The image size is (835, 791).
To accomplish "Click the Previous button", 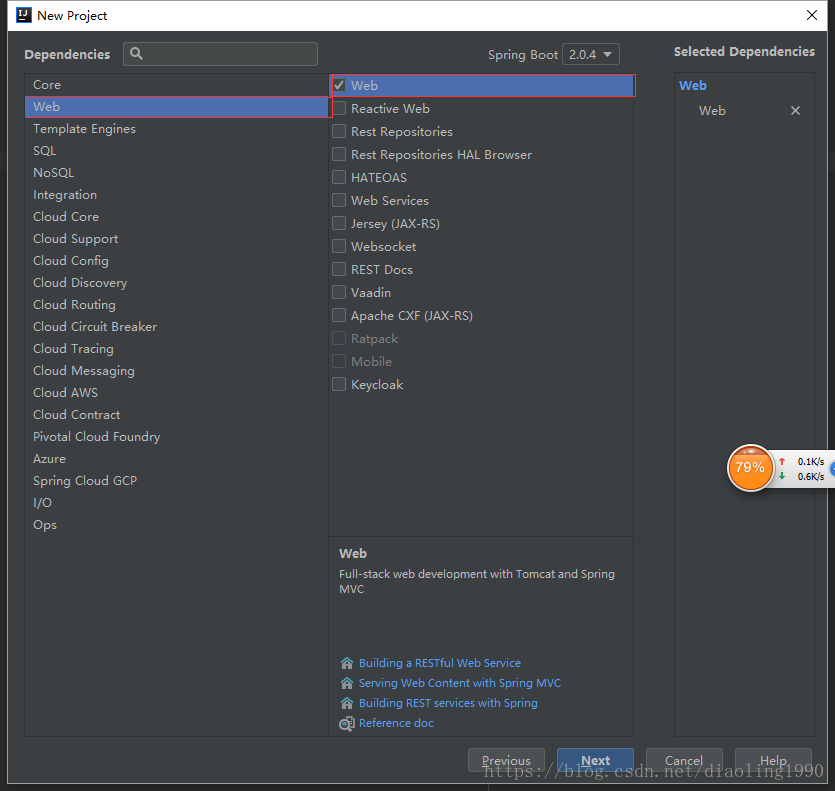I will (506, 760).
